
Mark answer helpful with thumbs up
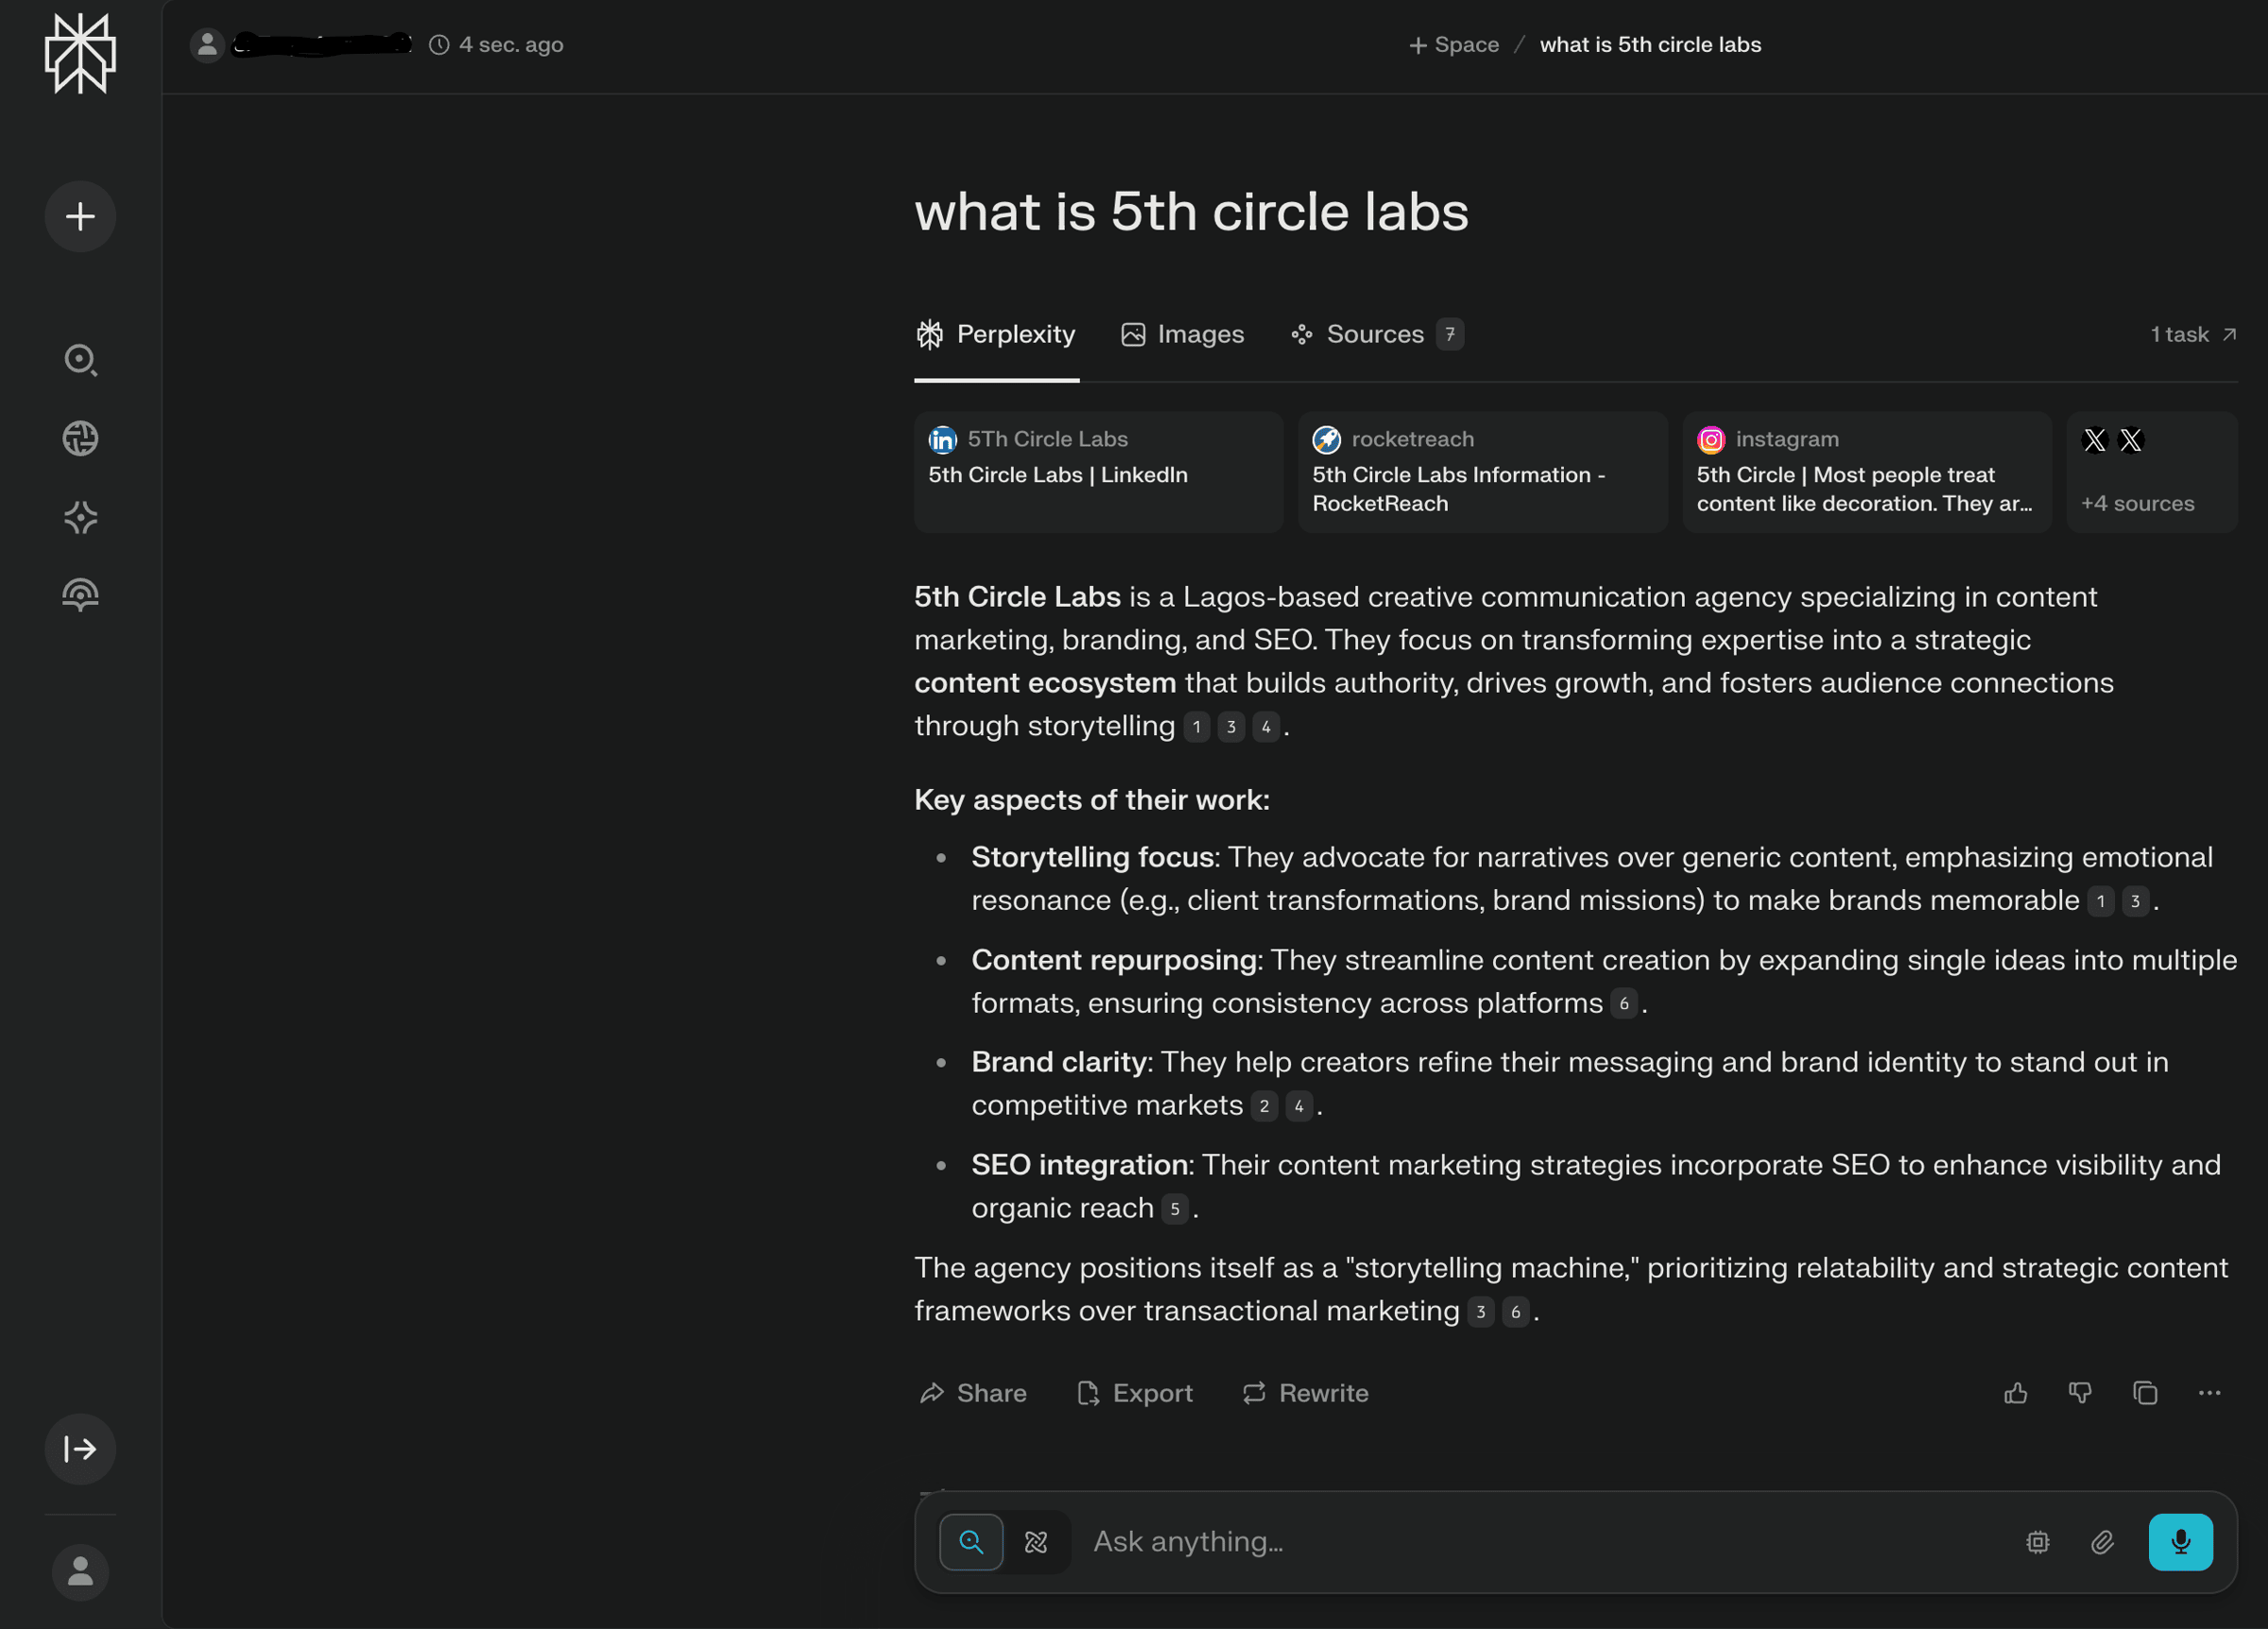pyautogui.click(x=2015, y=1393)
